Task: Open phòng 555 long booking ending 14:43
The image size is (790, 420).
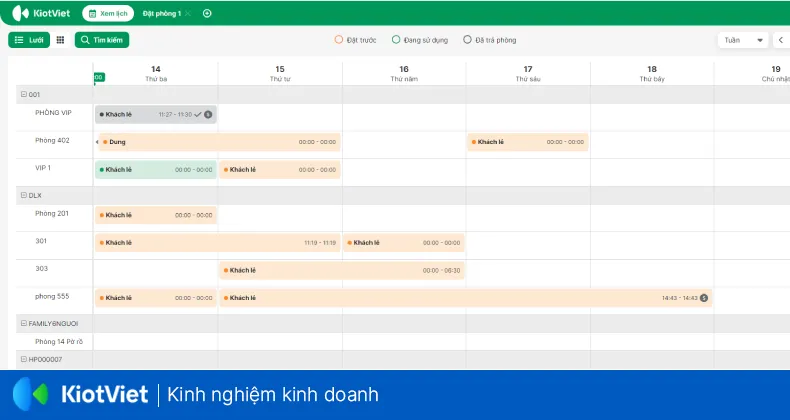Action: coord(466,298)
